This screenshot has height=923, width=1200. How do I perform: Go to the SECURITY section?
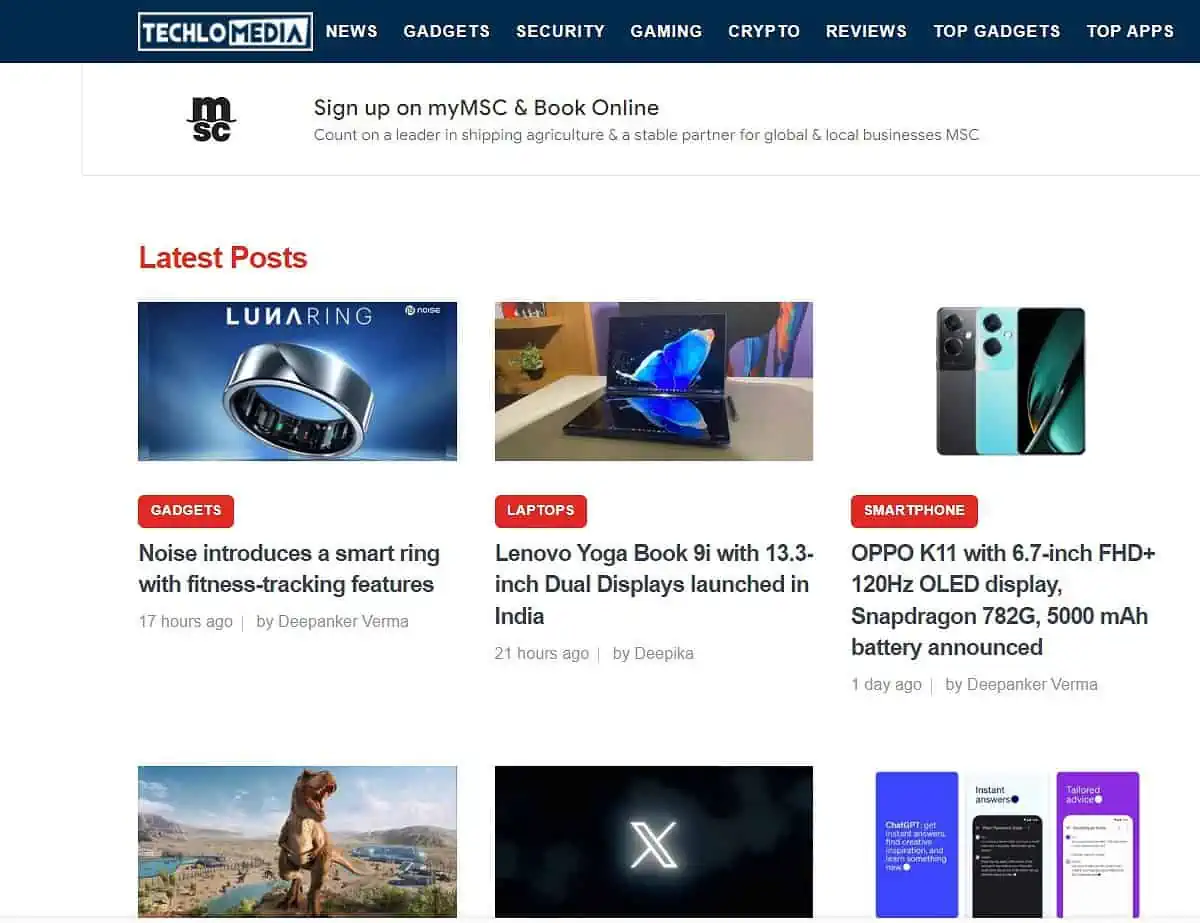(x=561, y=31)
